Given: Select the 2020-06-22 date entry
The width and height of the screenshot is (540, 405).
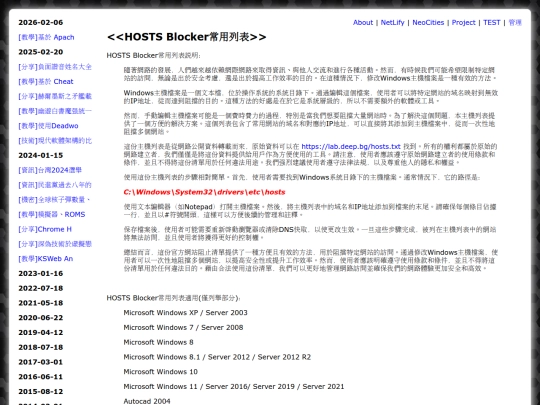Looking at the screenshot, I should point(41,318).
